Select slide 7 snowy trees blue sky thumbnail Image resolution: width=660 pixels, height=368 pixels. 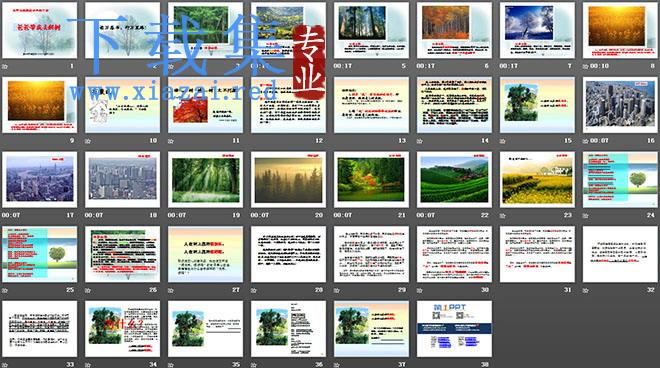coord(537,30)
